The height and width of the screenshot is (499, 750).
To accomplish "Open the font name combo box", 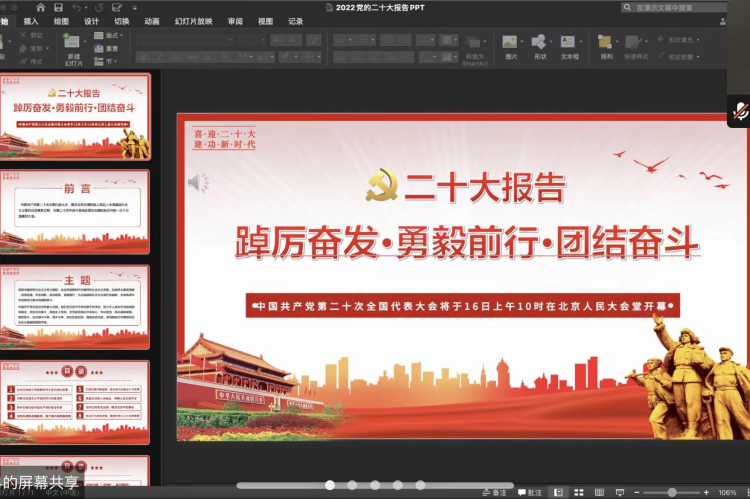I will tap(185, 40).
